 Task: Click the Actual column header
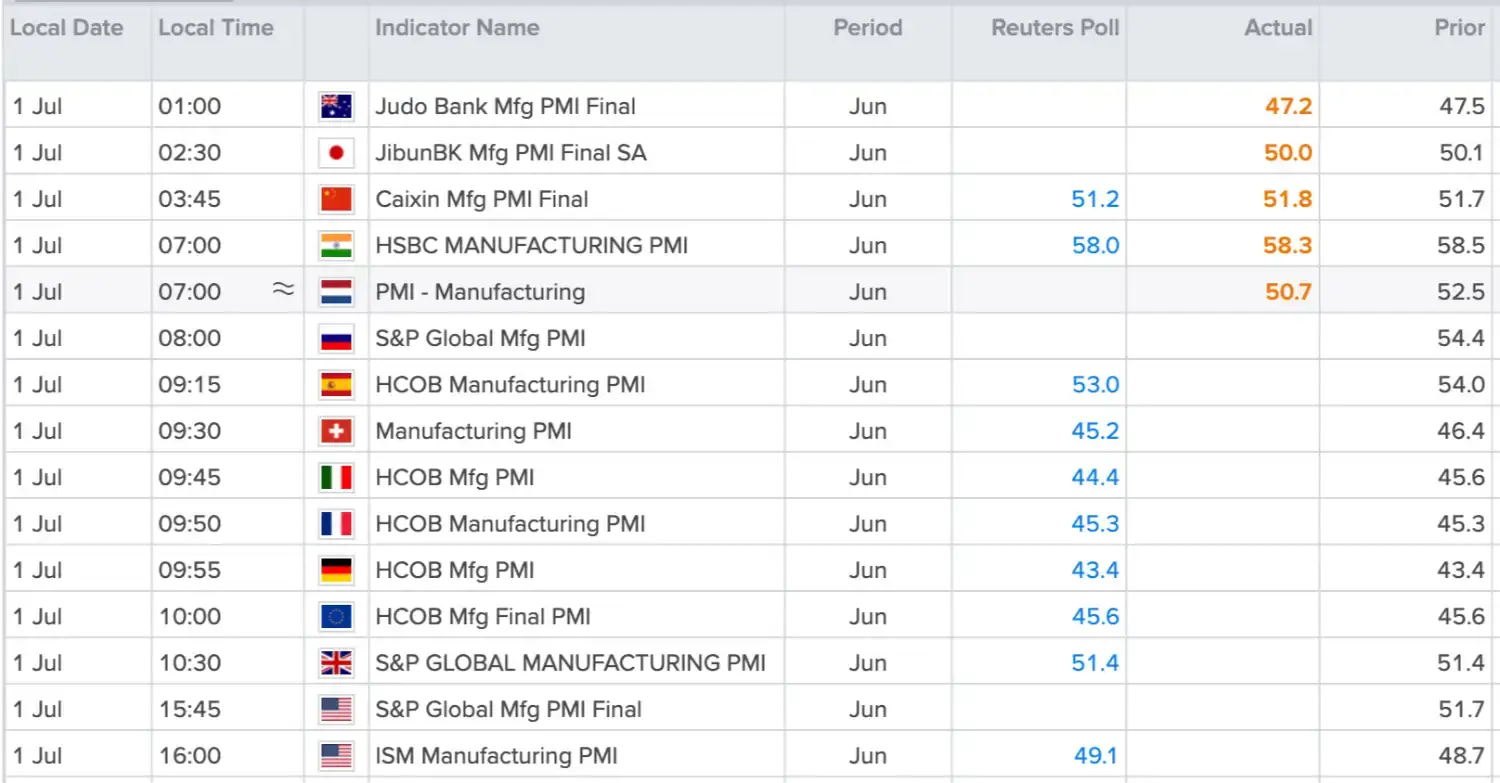tap(1278, 28)
